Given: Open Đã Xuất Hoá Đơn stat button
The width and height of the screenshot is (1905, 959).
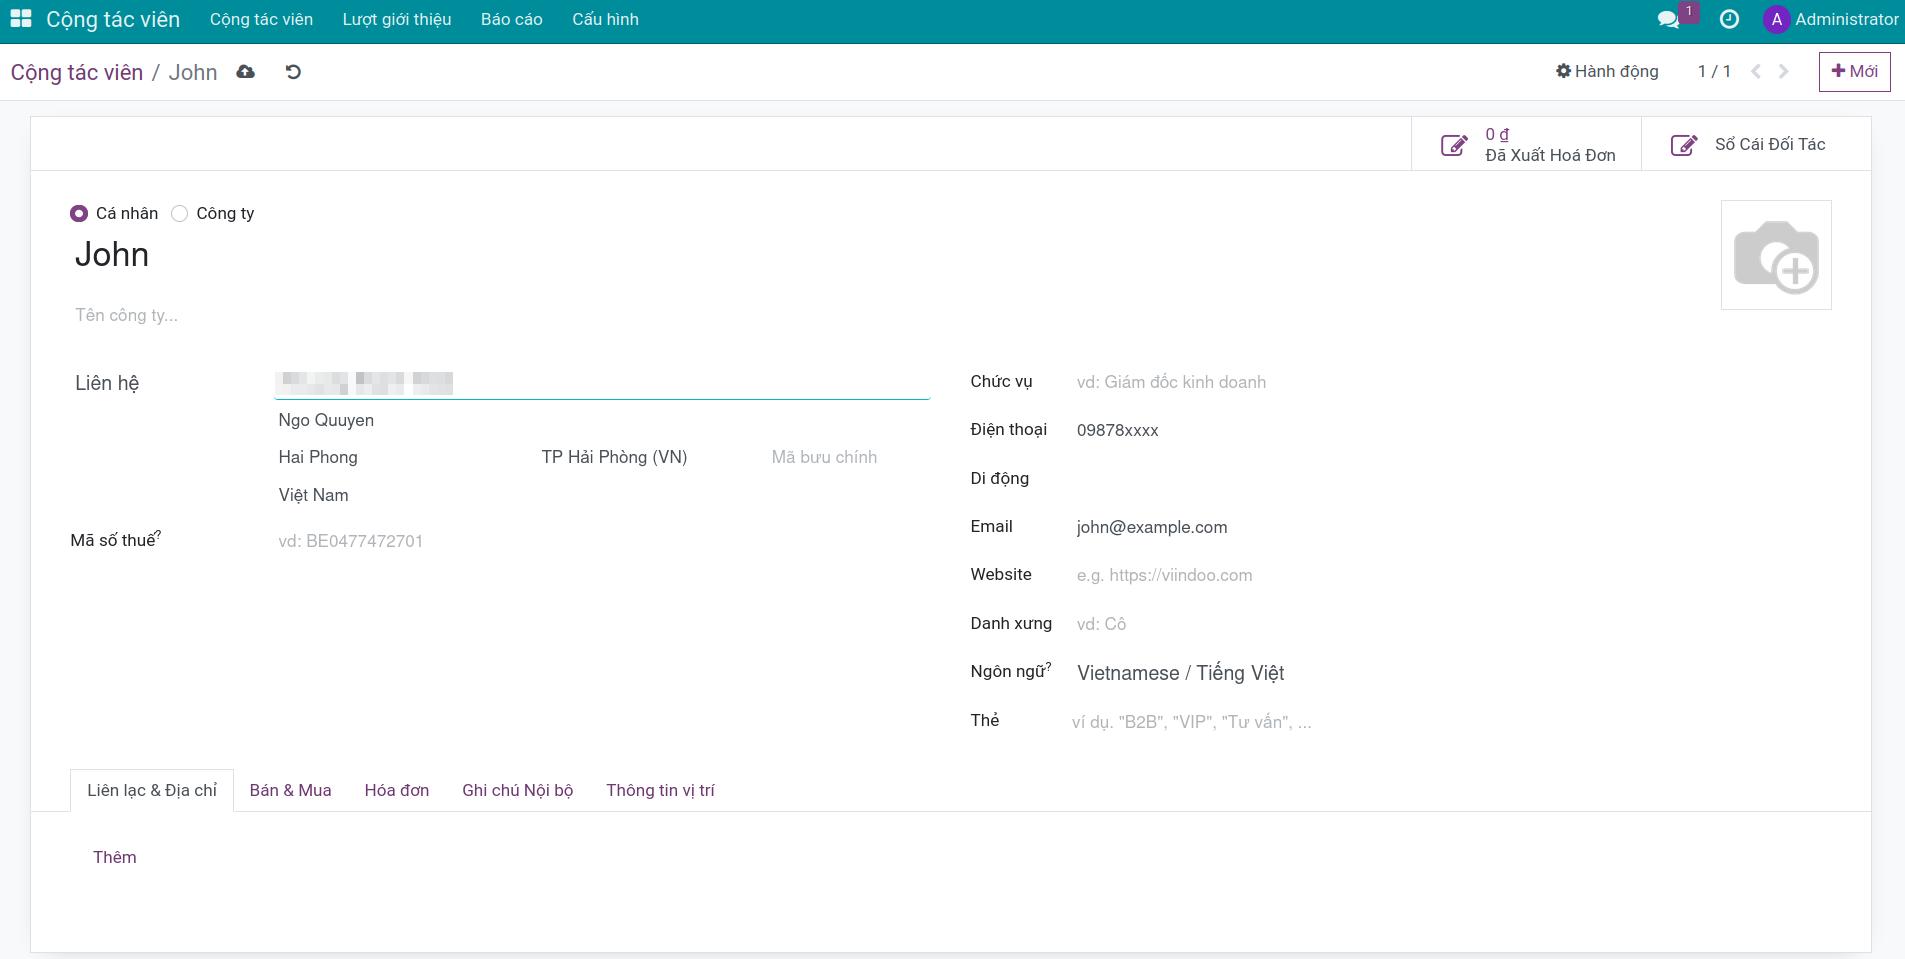Looking at the screenshot, I should point(1526,145).
